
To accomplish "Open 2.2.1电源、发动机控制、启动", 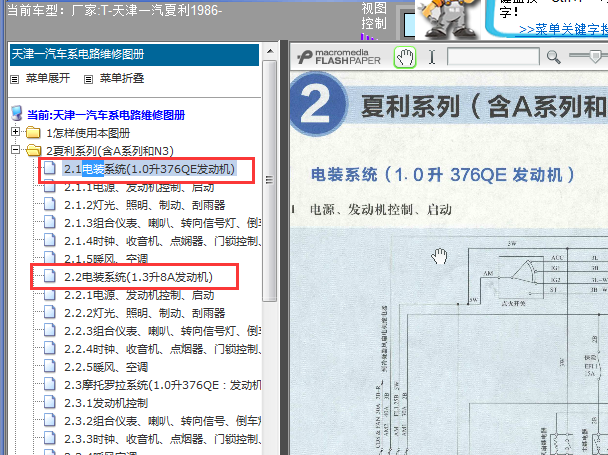I will click(139, 295).
